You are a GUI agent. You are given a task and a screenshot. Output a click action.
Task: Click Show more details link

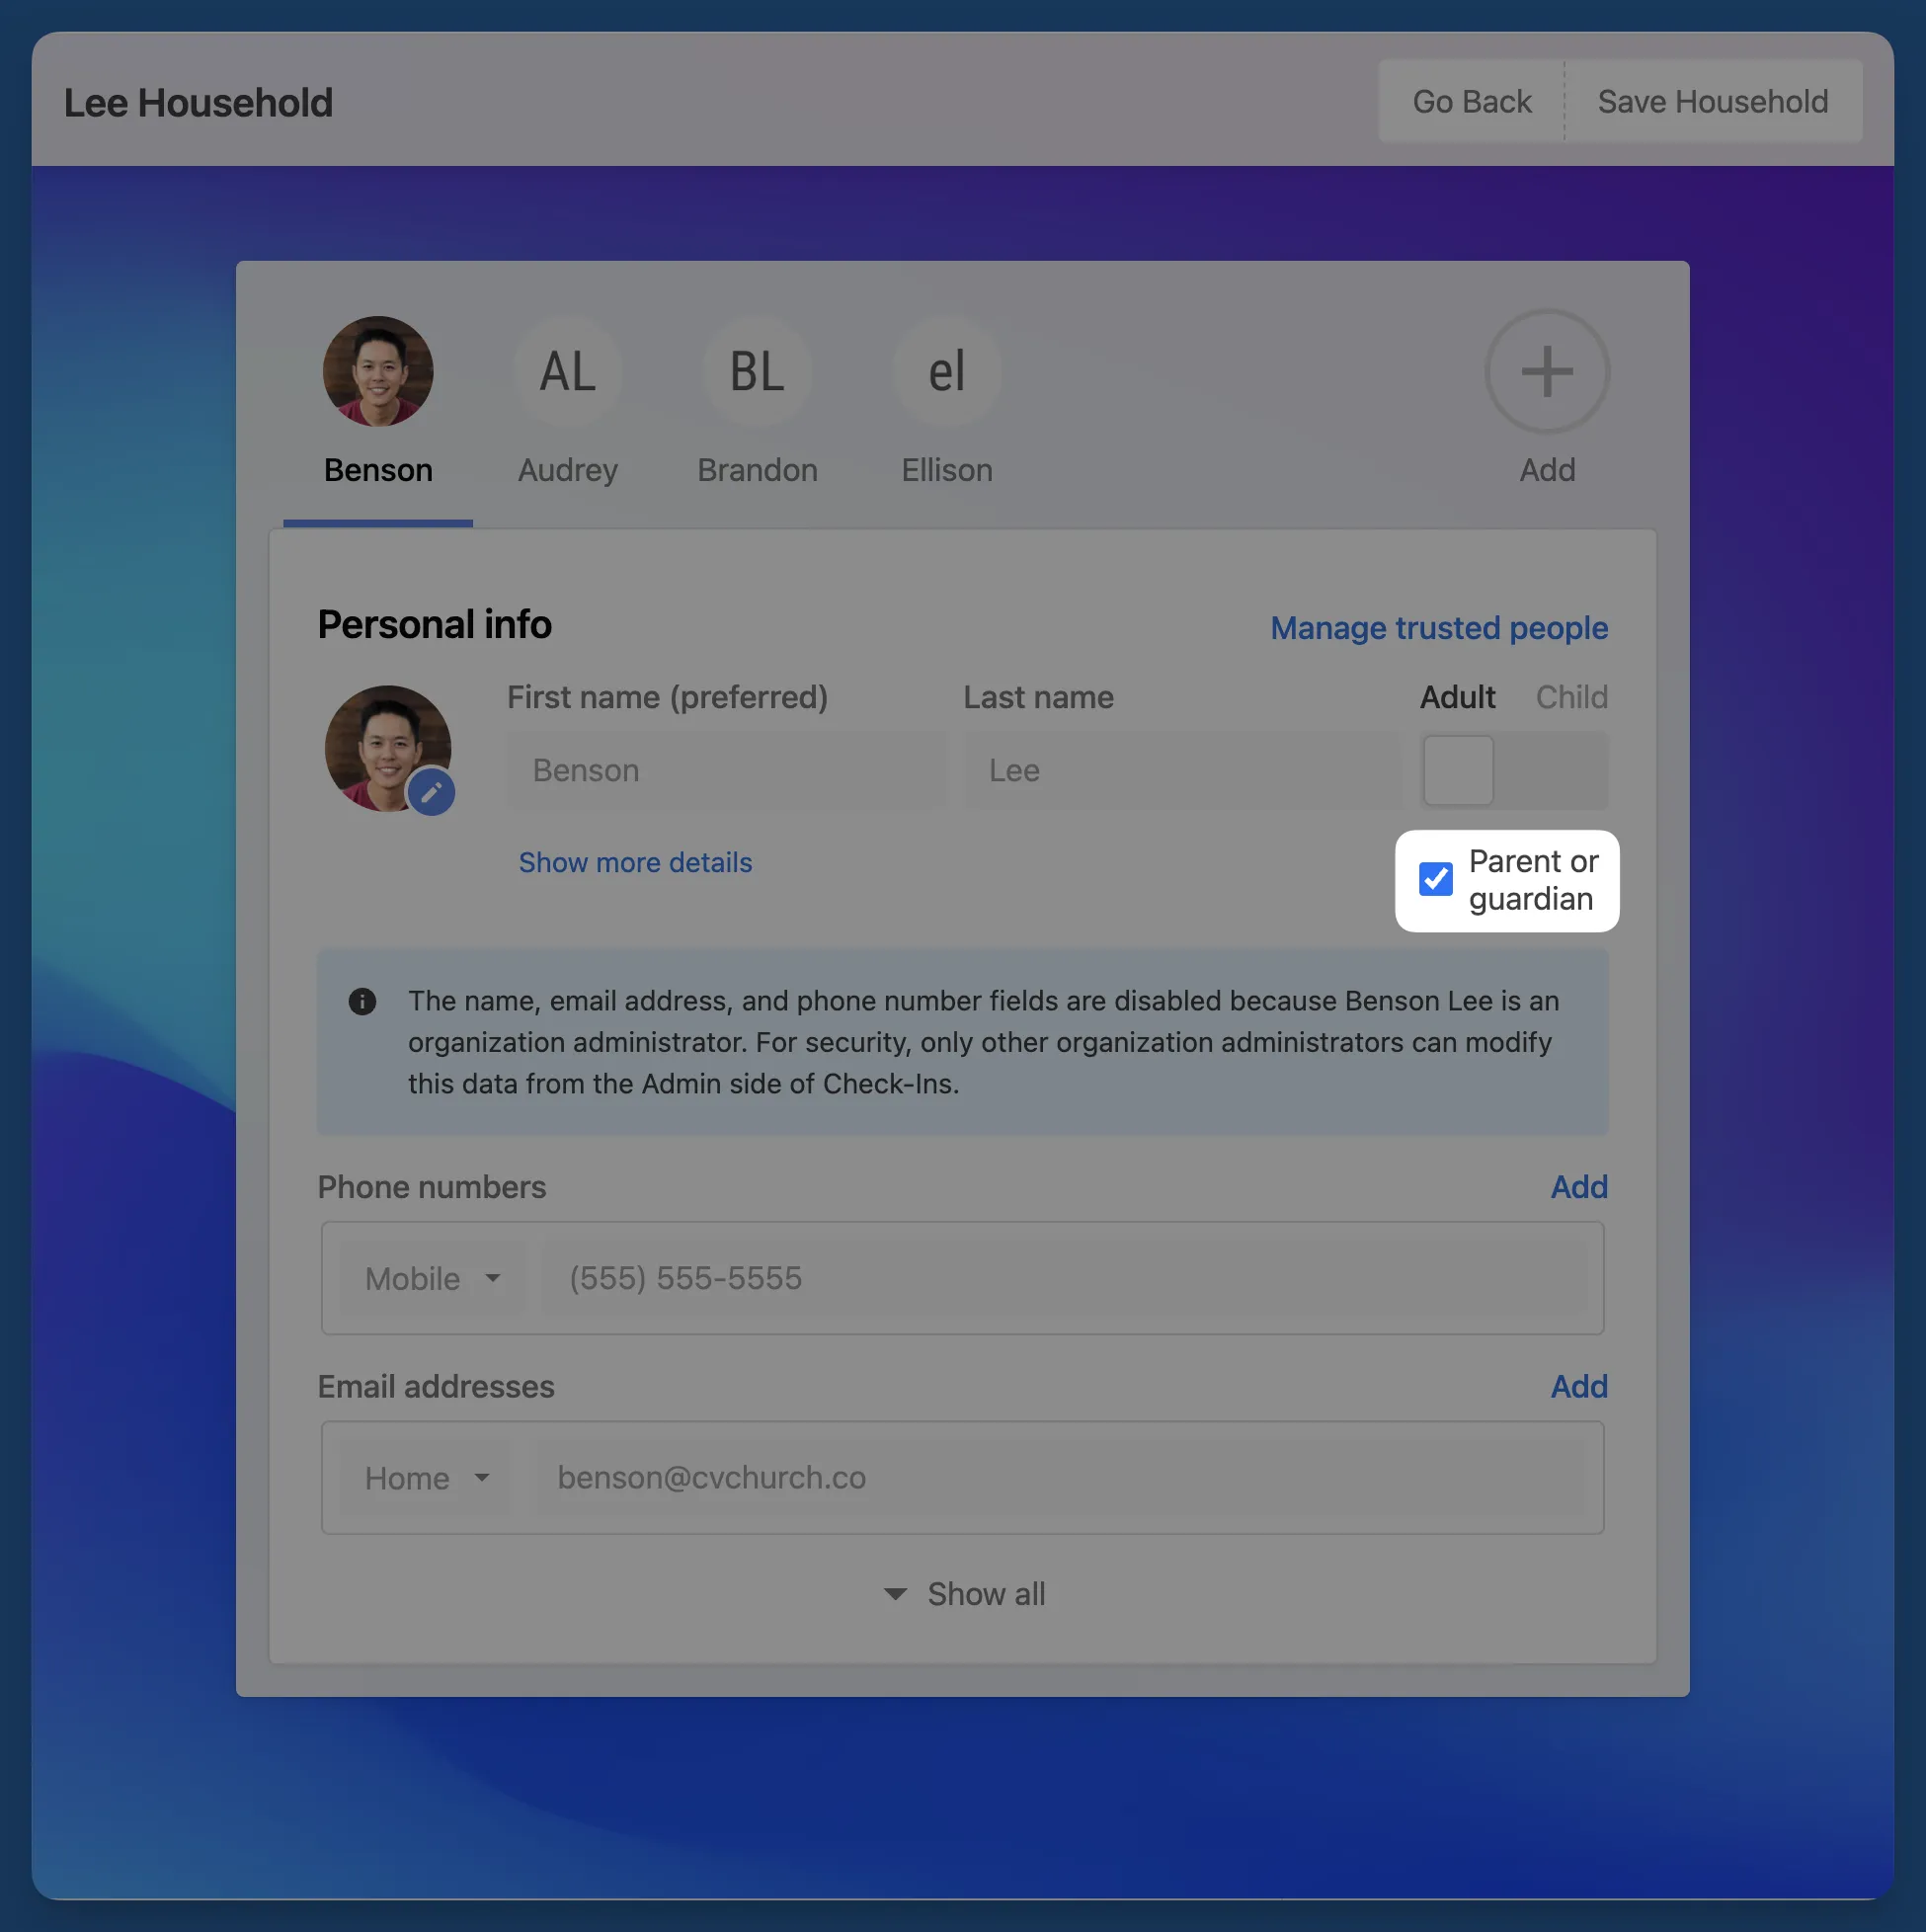point(635,862)
